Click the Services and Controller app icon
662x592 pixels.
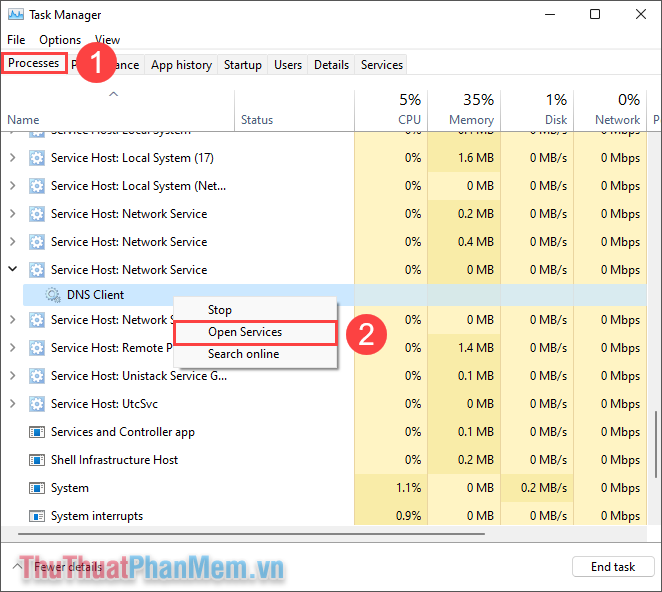point(37,432)
